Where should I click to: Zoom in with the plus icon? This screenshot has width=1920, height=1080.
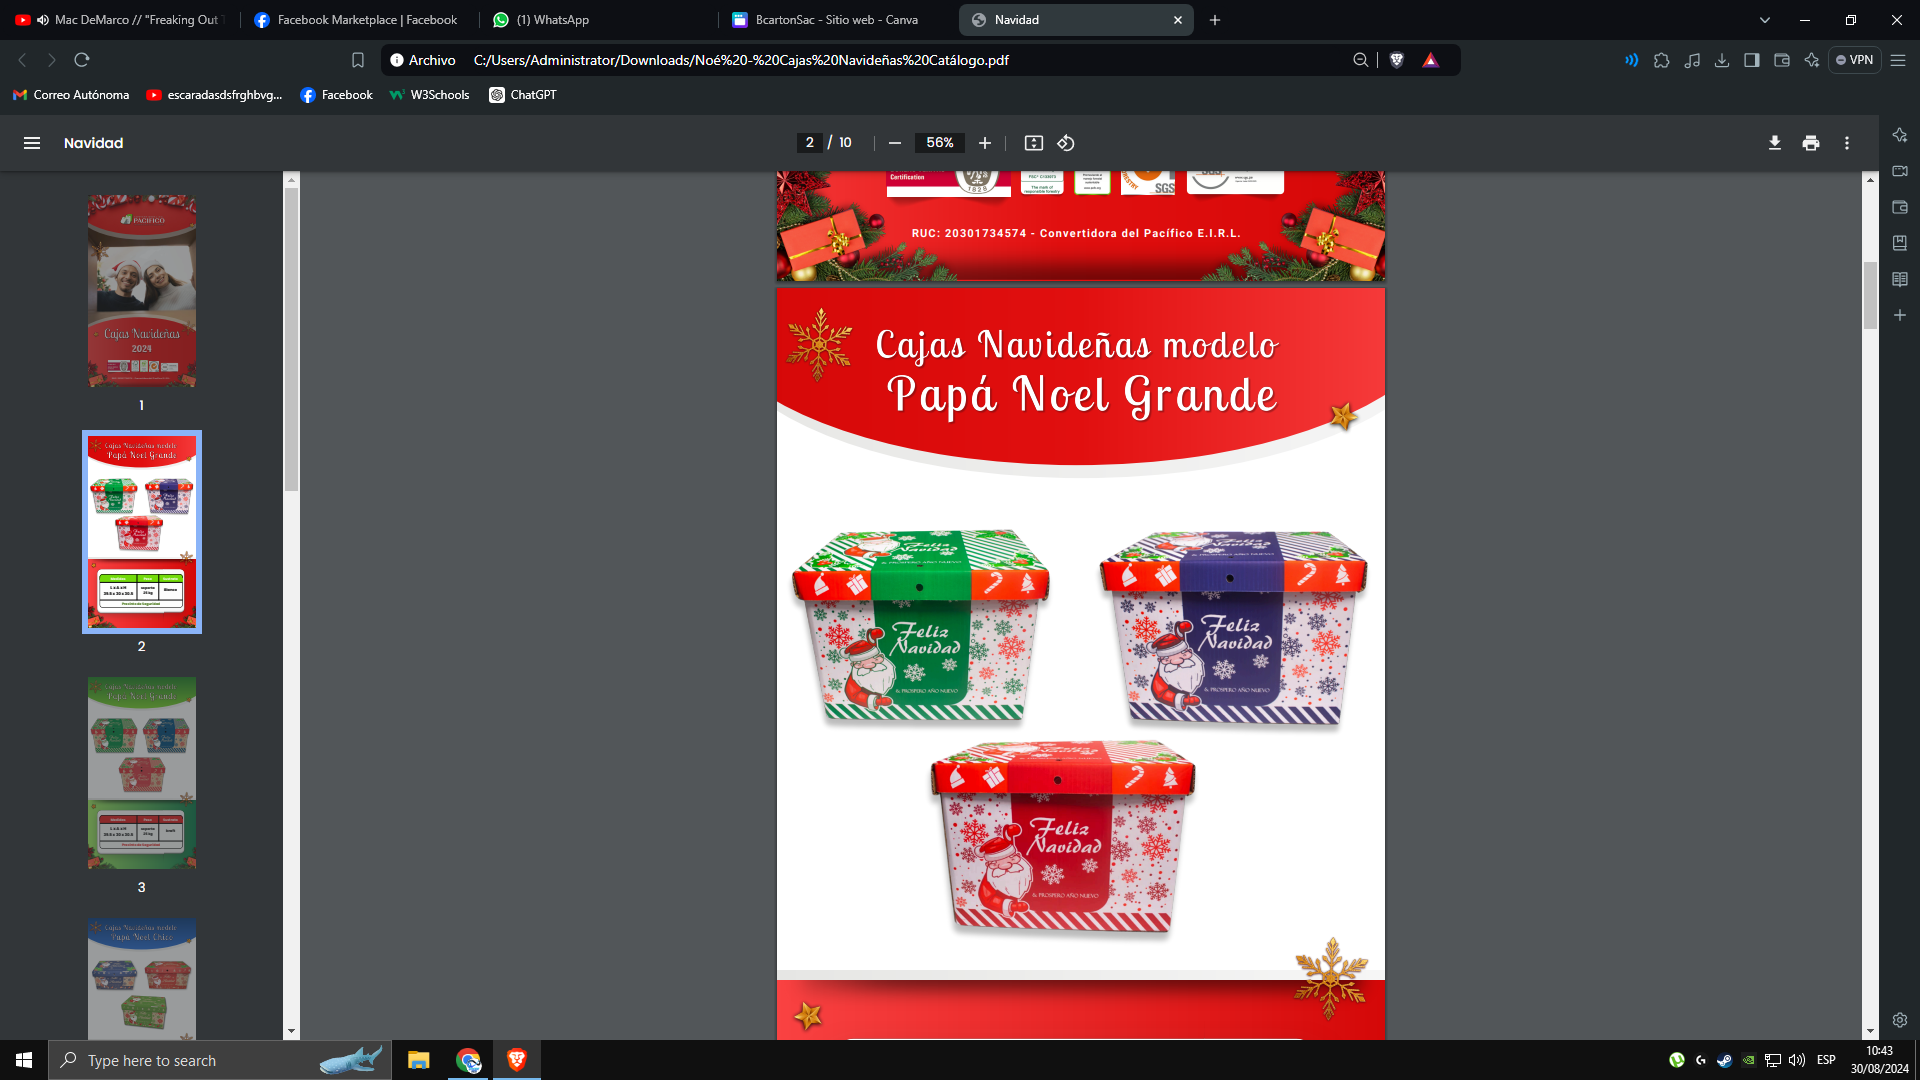click(985, 143)
